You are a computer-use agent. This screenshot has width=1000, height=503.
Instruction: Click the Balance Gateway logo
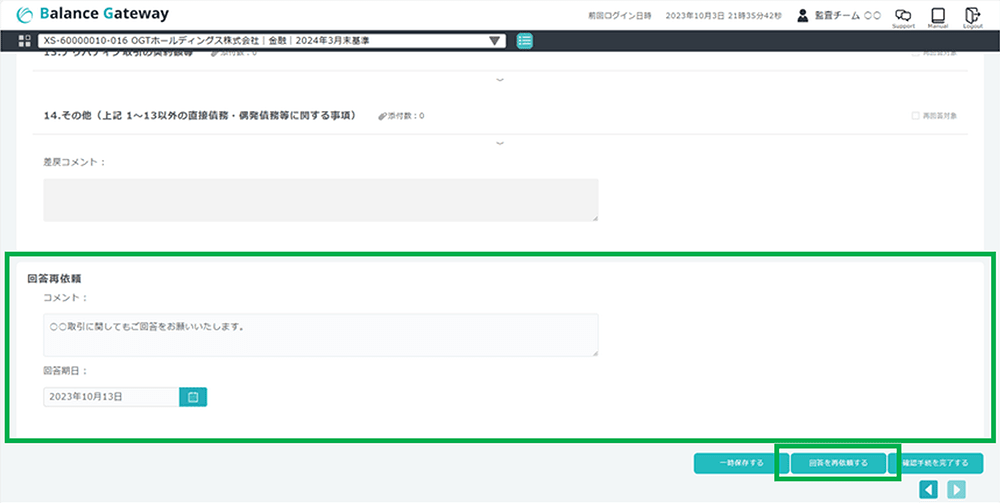tap(93, 15)
